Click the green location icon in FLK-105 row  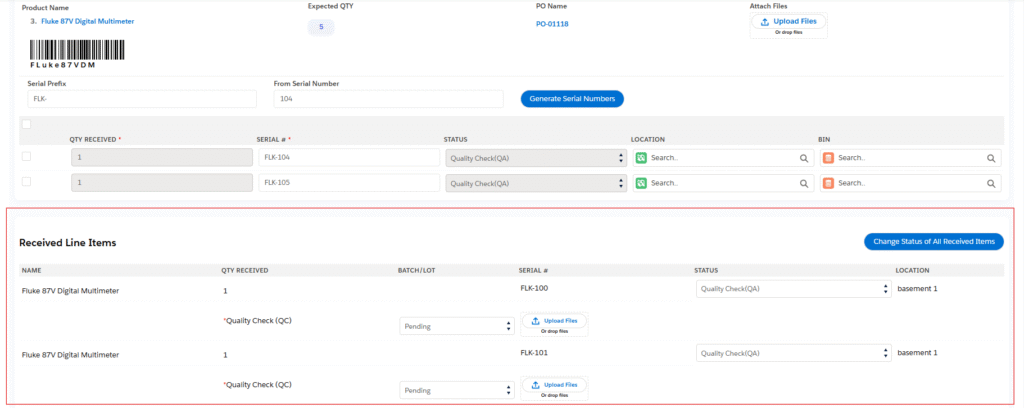[641, 183]
